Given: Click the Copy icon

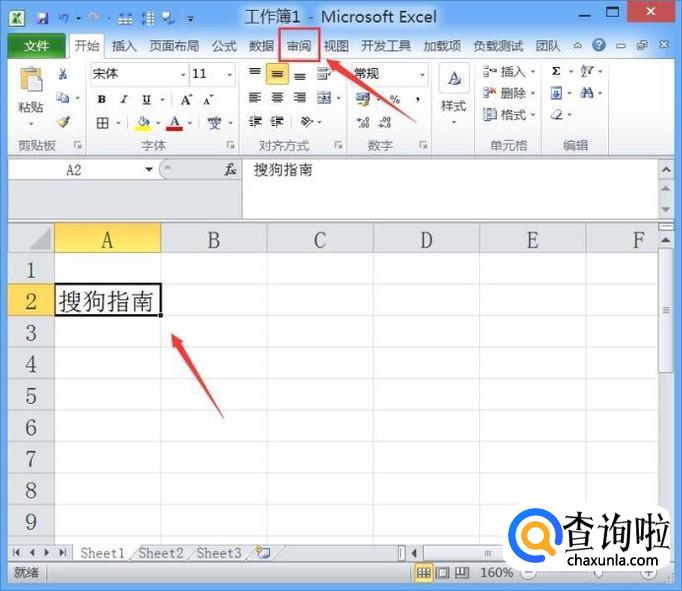Looking at the screenshot, I should click(x=63, y=98).
